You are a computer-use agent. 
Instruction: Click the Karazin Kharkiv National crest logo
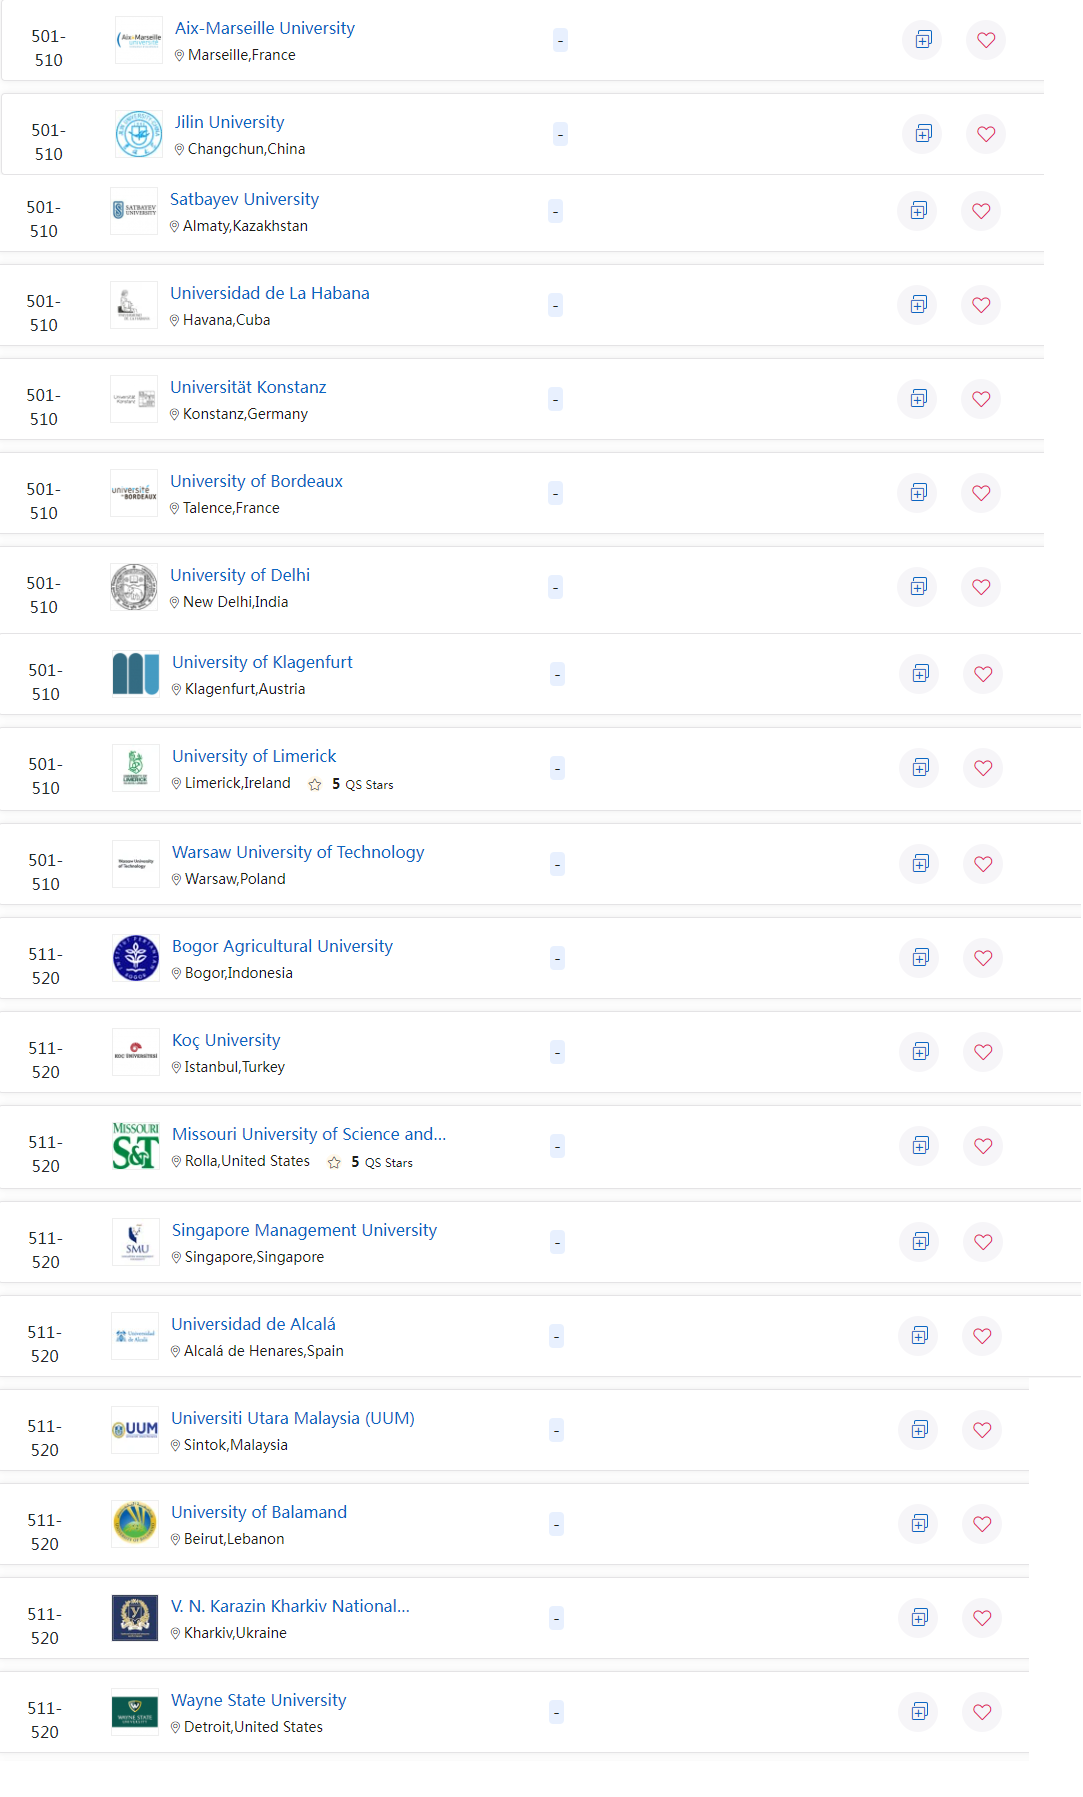[x=135, y=1618]
